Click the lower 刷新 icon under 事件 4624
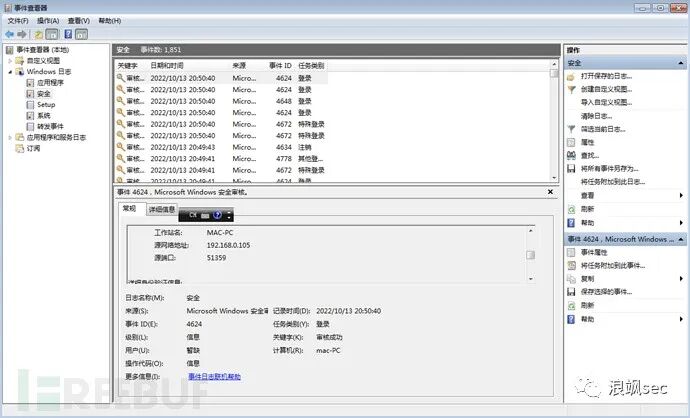The width and height of the screenshot is (690, 418). pos(571,305)
